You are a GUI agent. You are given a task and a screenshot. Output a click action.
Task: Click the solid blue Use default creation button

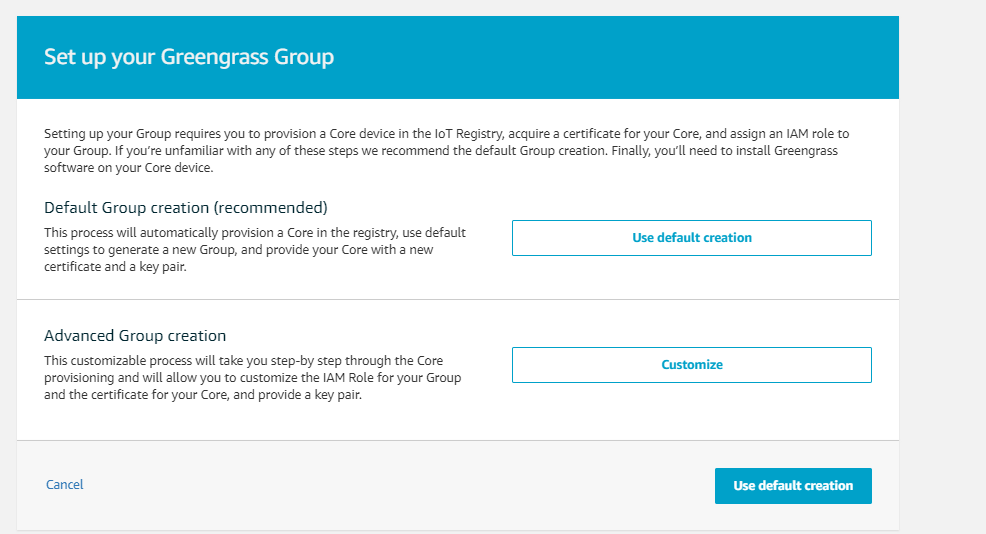(x=793, y=486)
